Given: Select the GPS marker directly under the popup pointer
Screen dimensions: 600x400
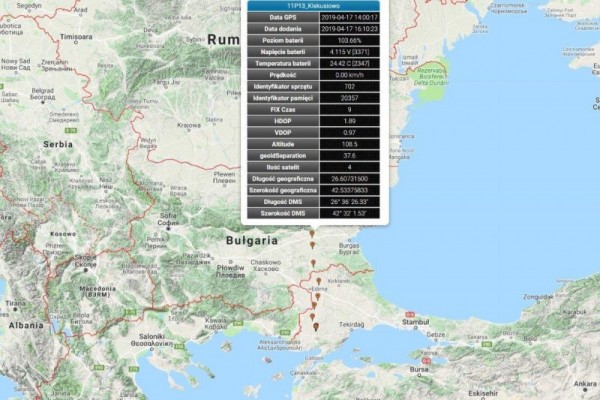Looking at the screenshot, I should click(312, 233).
